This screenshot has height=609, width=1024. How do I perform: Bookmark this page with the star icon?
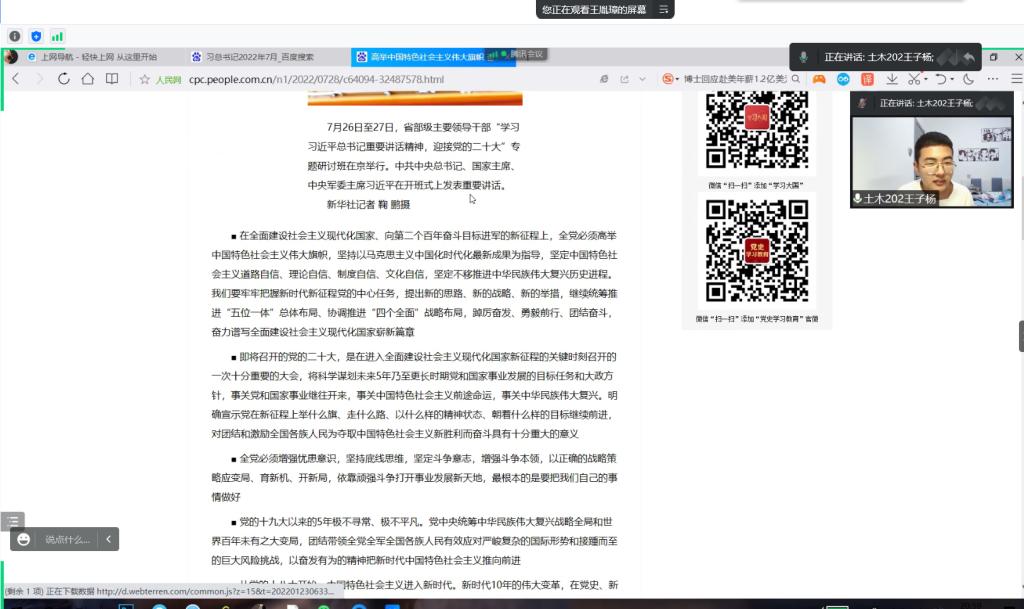[145, 79]
